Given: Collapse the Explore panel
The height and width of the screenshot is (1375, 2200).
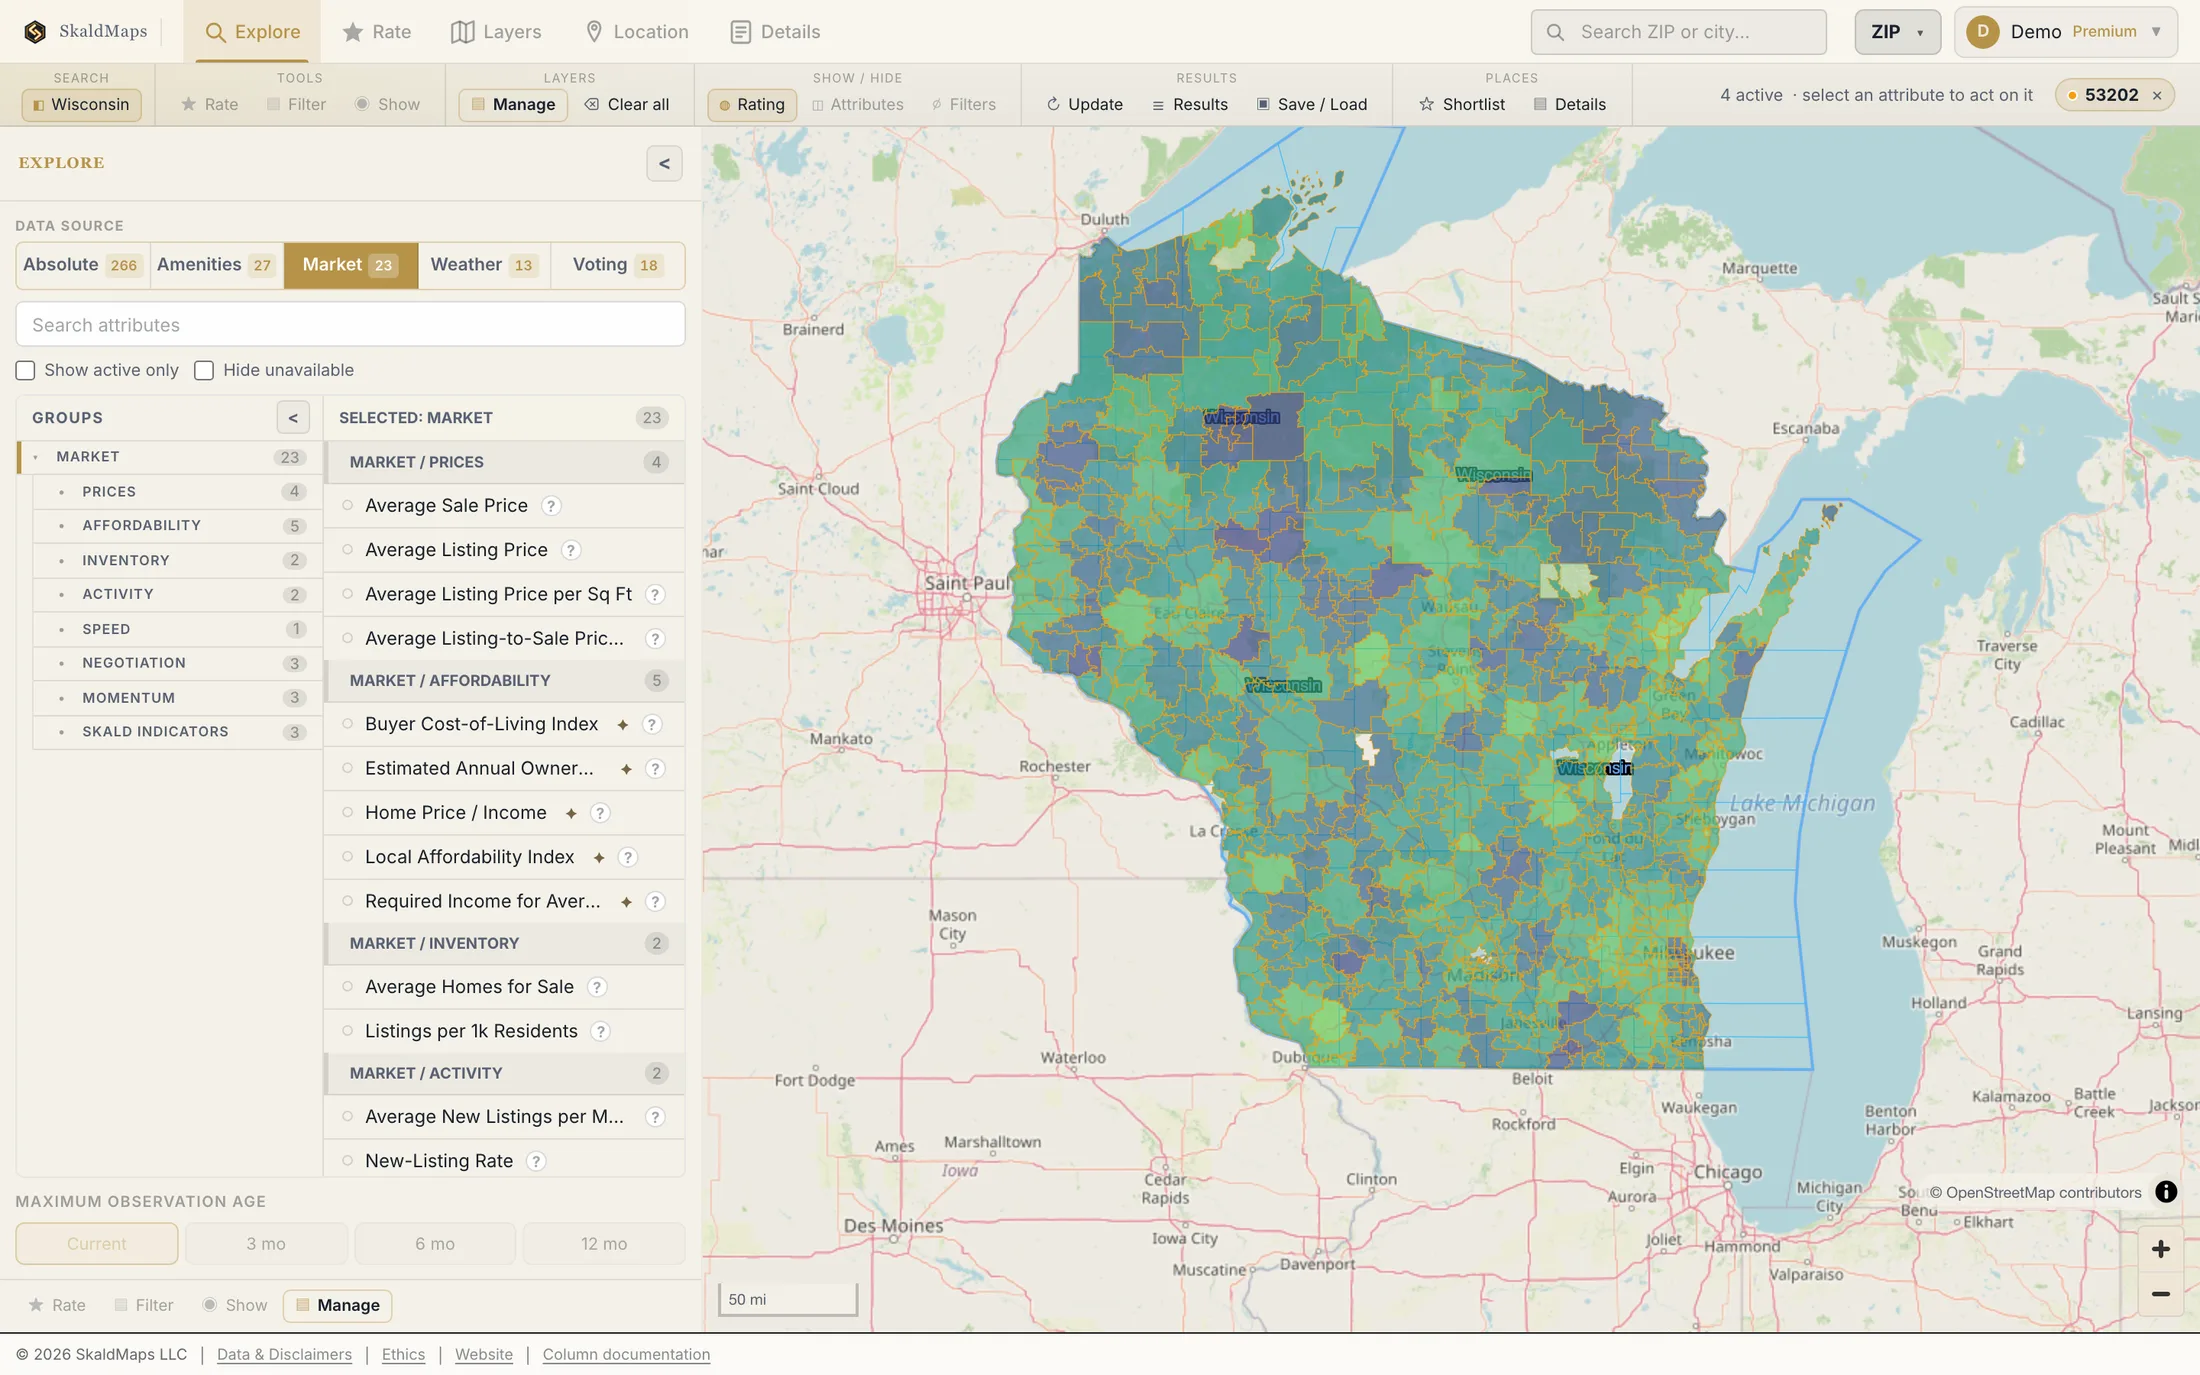Looking at the screenshot, I should click(x=664, y=164).
